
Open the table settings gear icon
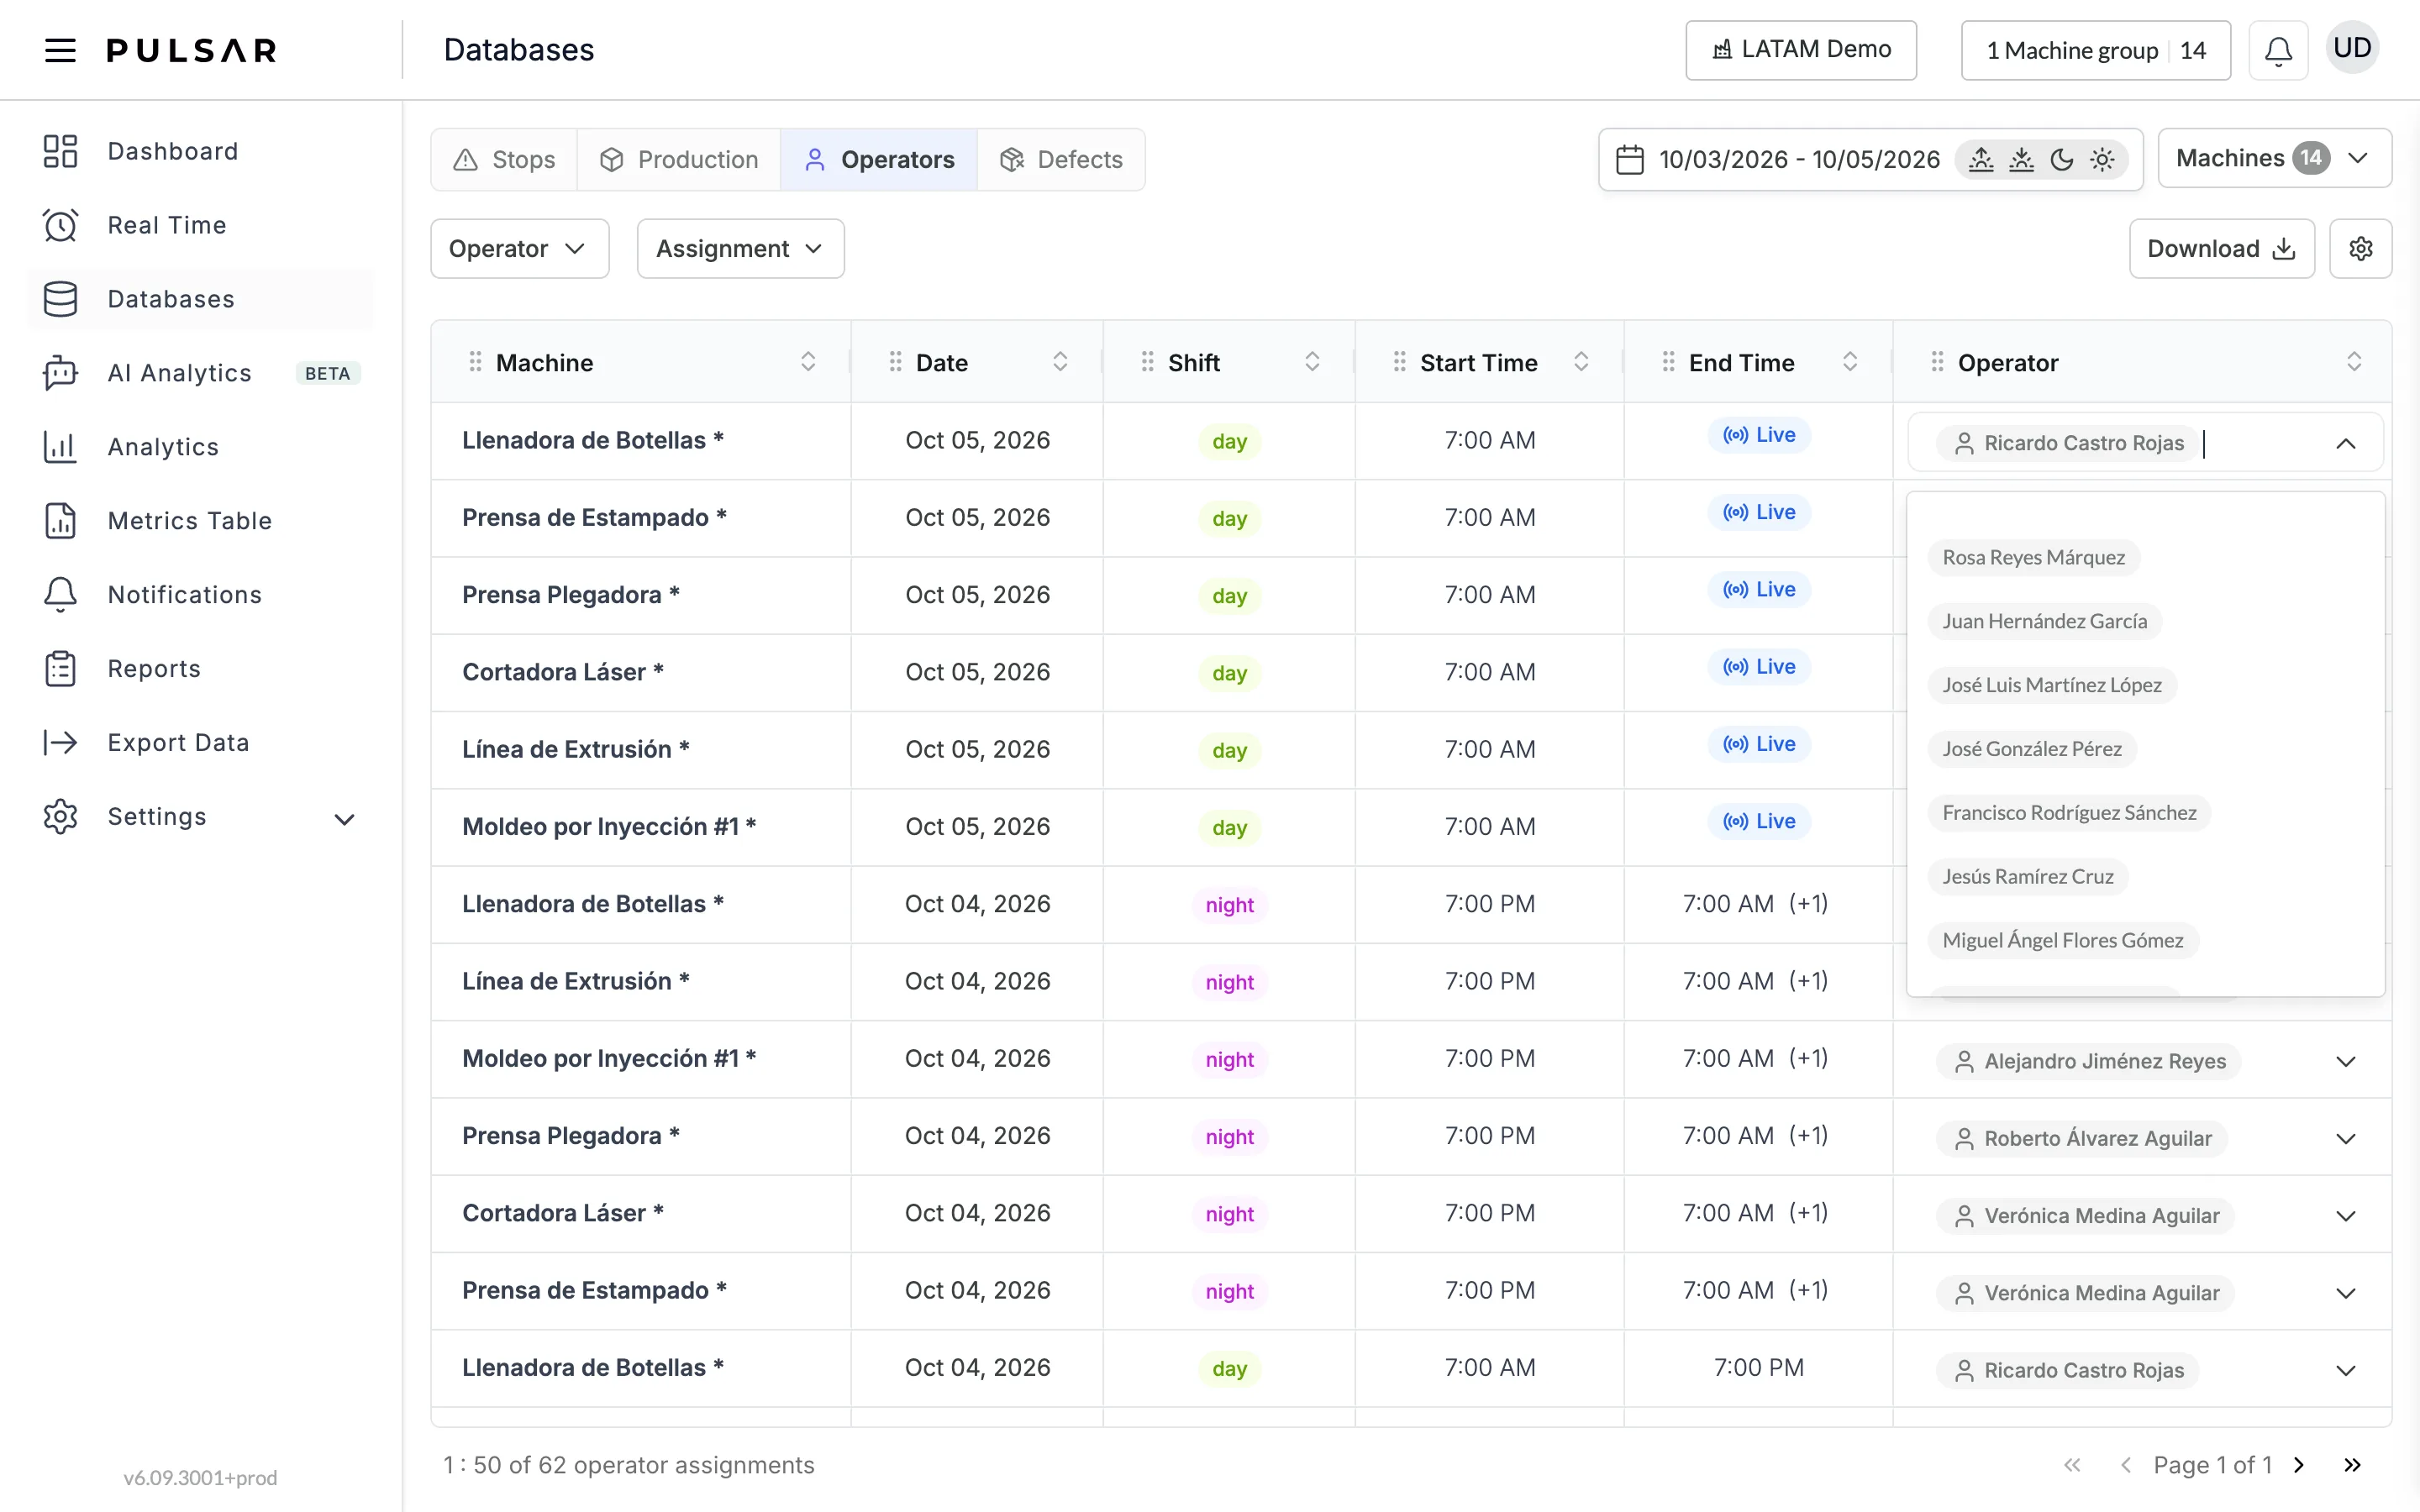pyautogui.click(x=2360, y=248)
